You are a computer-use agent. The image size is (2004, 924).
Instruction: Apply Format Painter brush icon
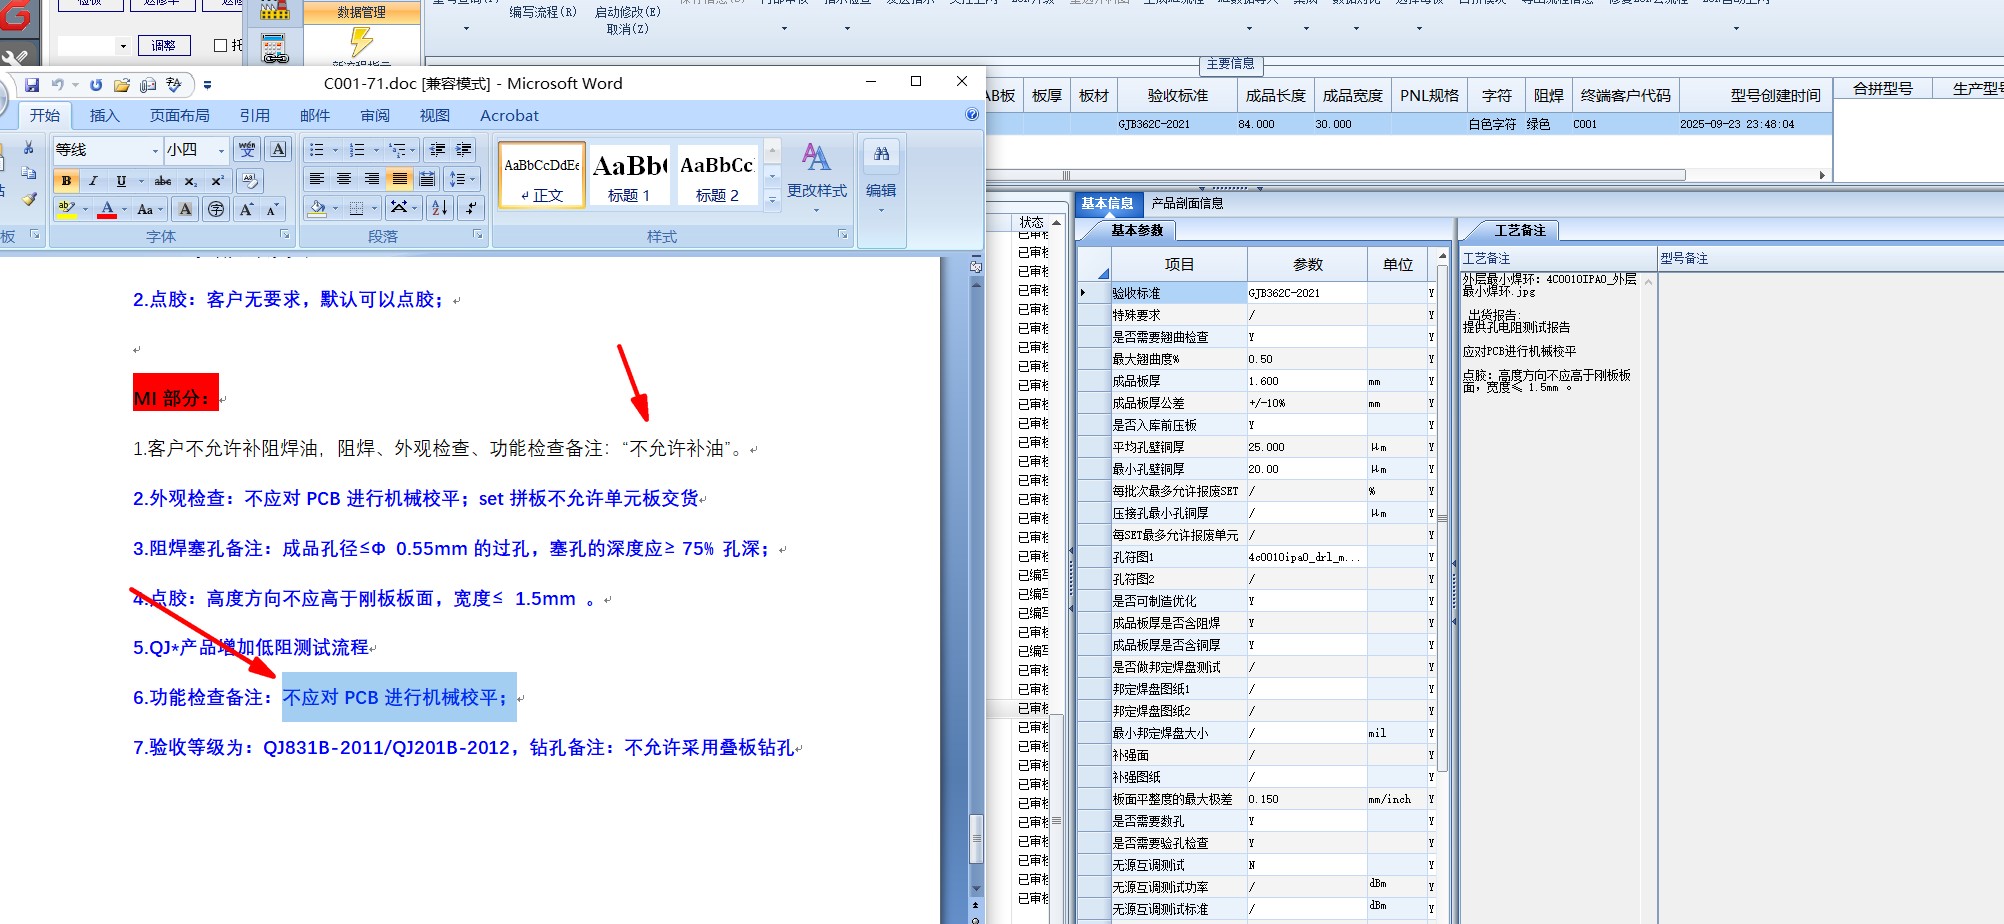click(x=29, y=199)
